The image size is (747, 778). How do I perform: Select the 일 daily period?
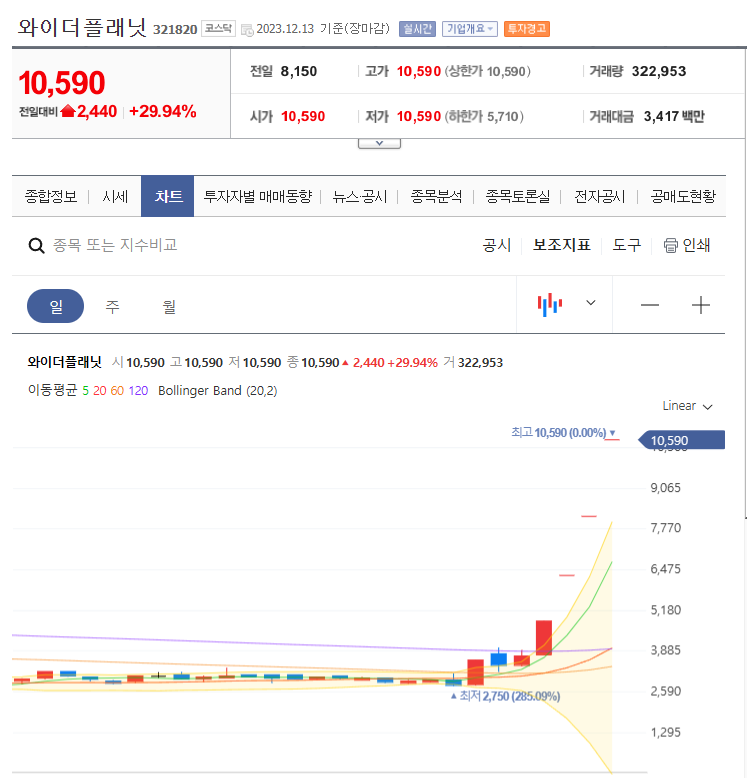[x=56, y=306]
